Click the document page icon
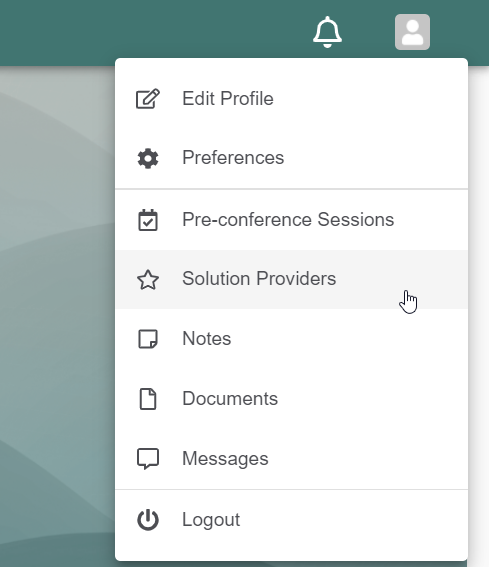 148,399
